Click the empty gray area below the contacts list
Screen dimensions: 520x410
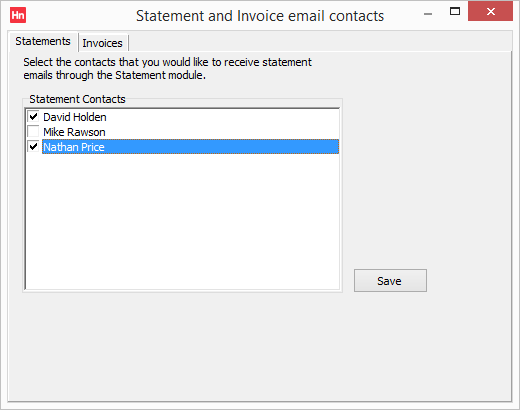[260, 347]
